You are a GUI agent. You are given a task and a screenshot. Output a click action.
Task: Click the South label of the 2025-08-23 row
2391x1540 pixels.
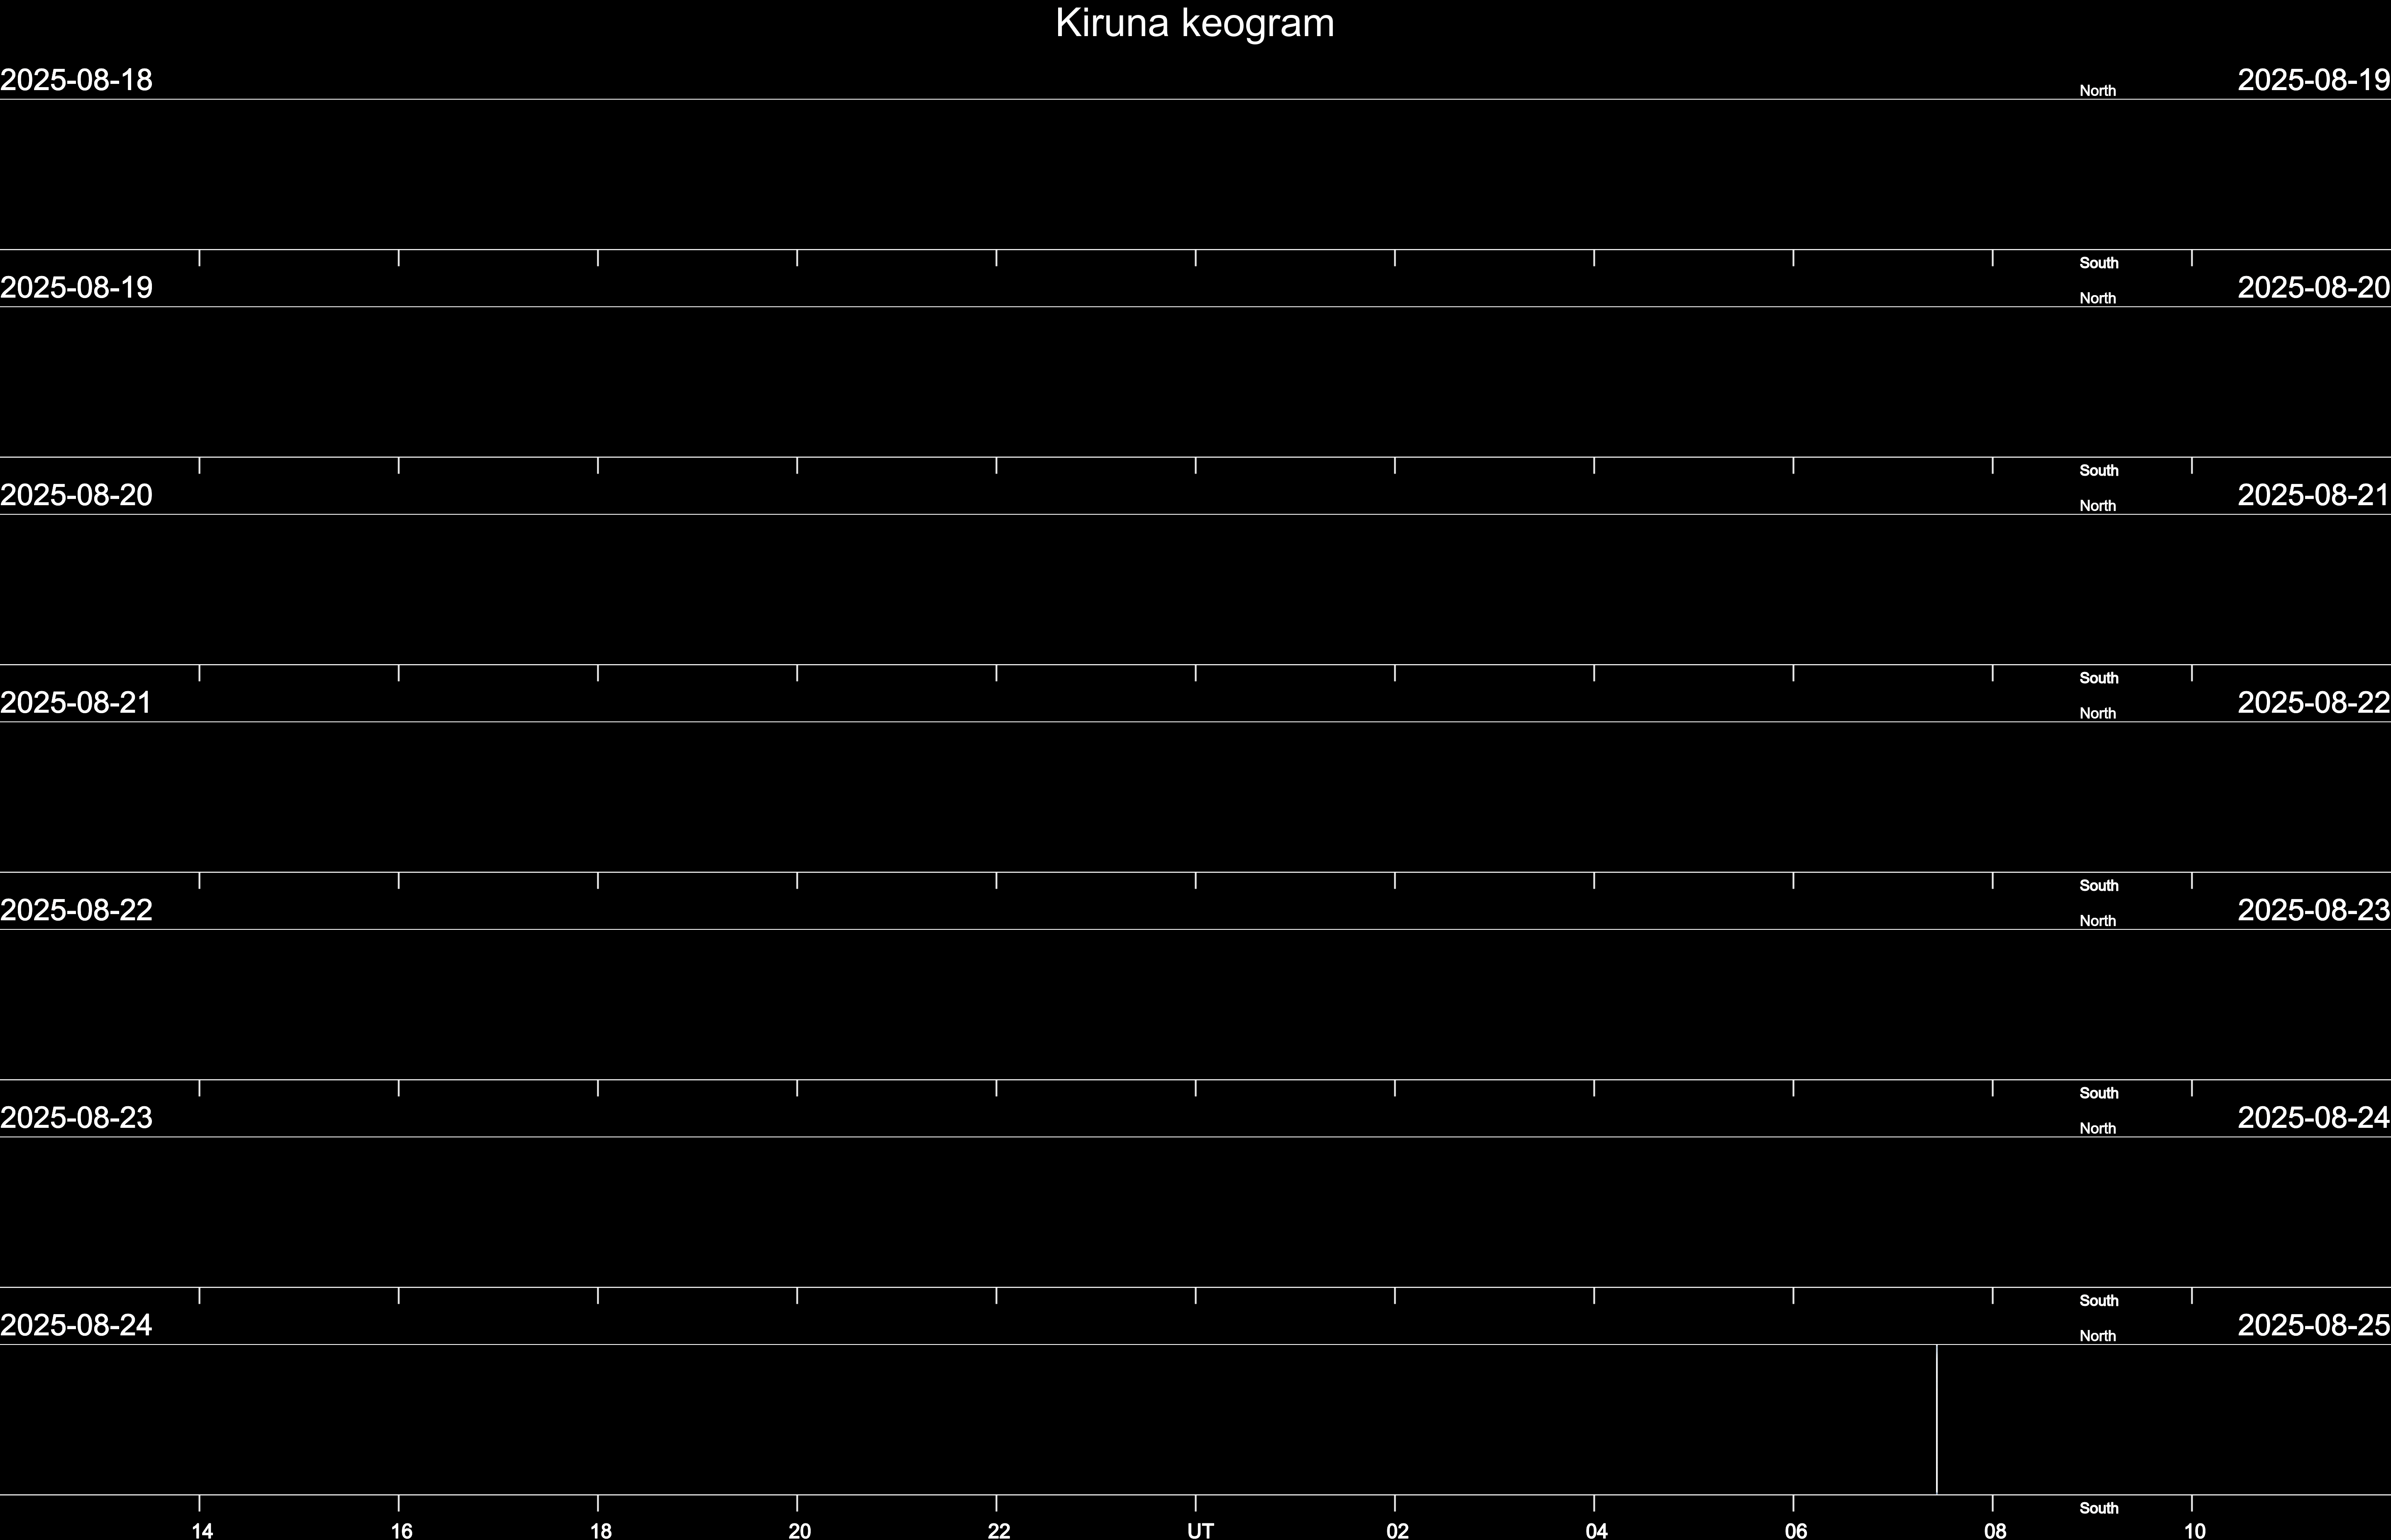click(x=2099, y=1301)
